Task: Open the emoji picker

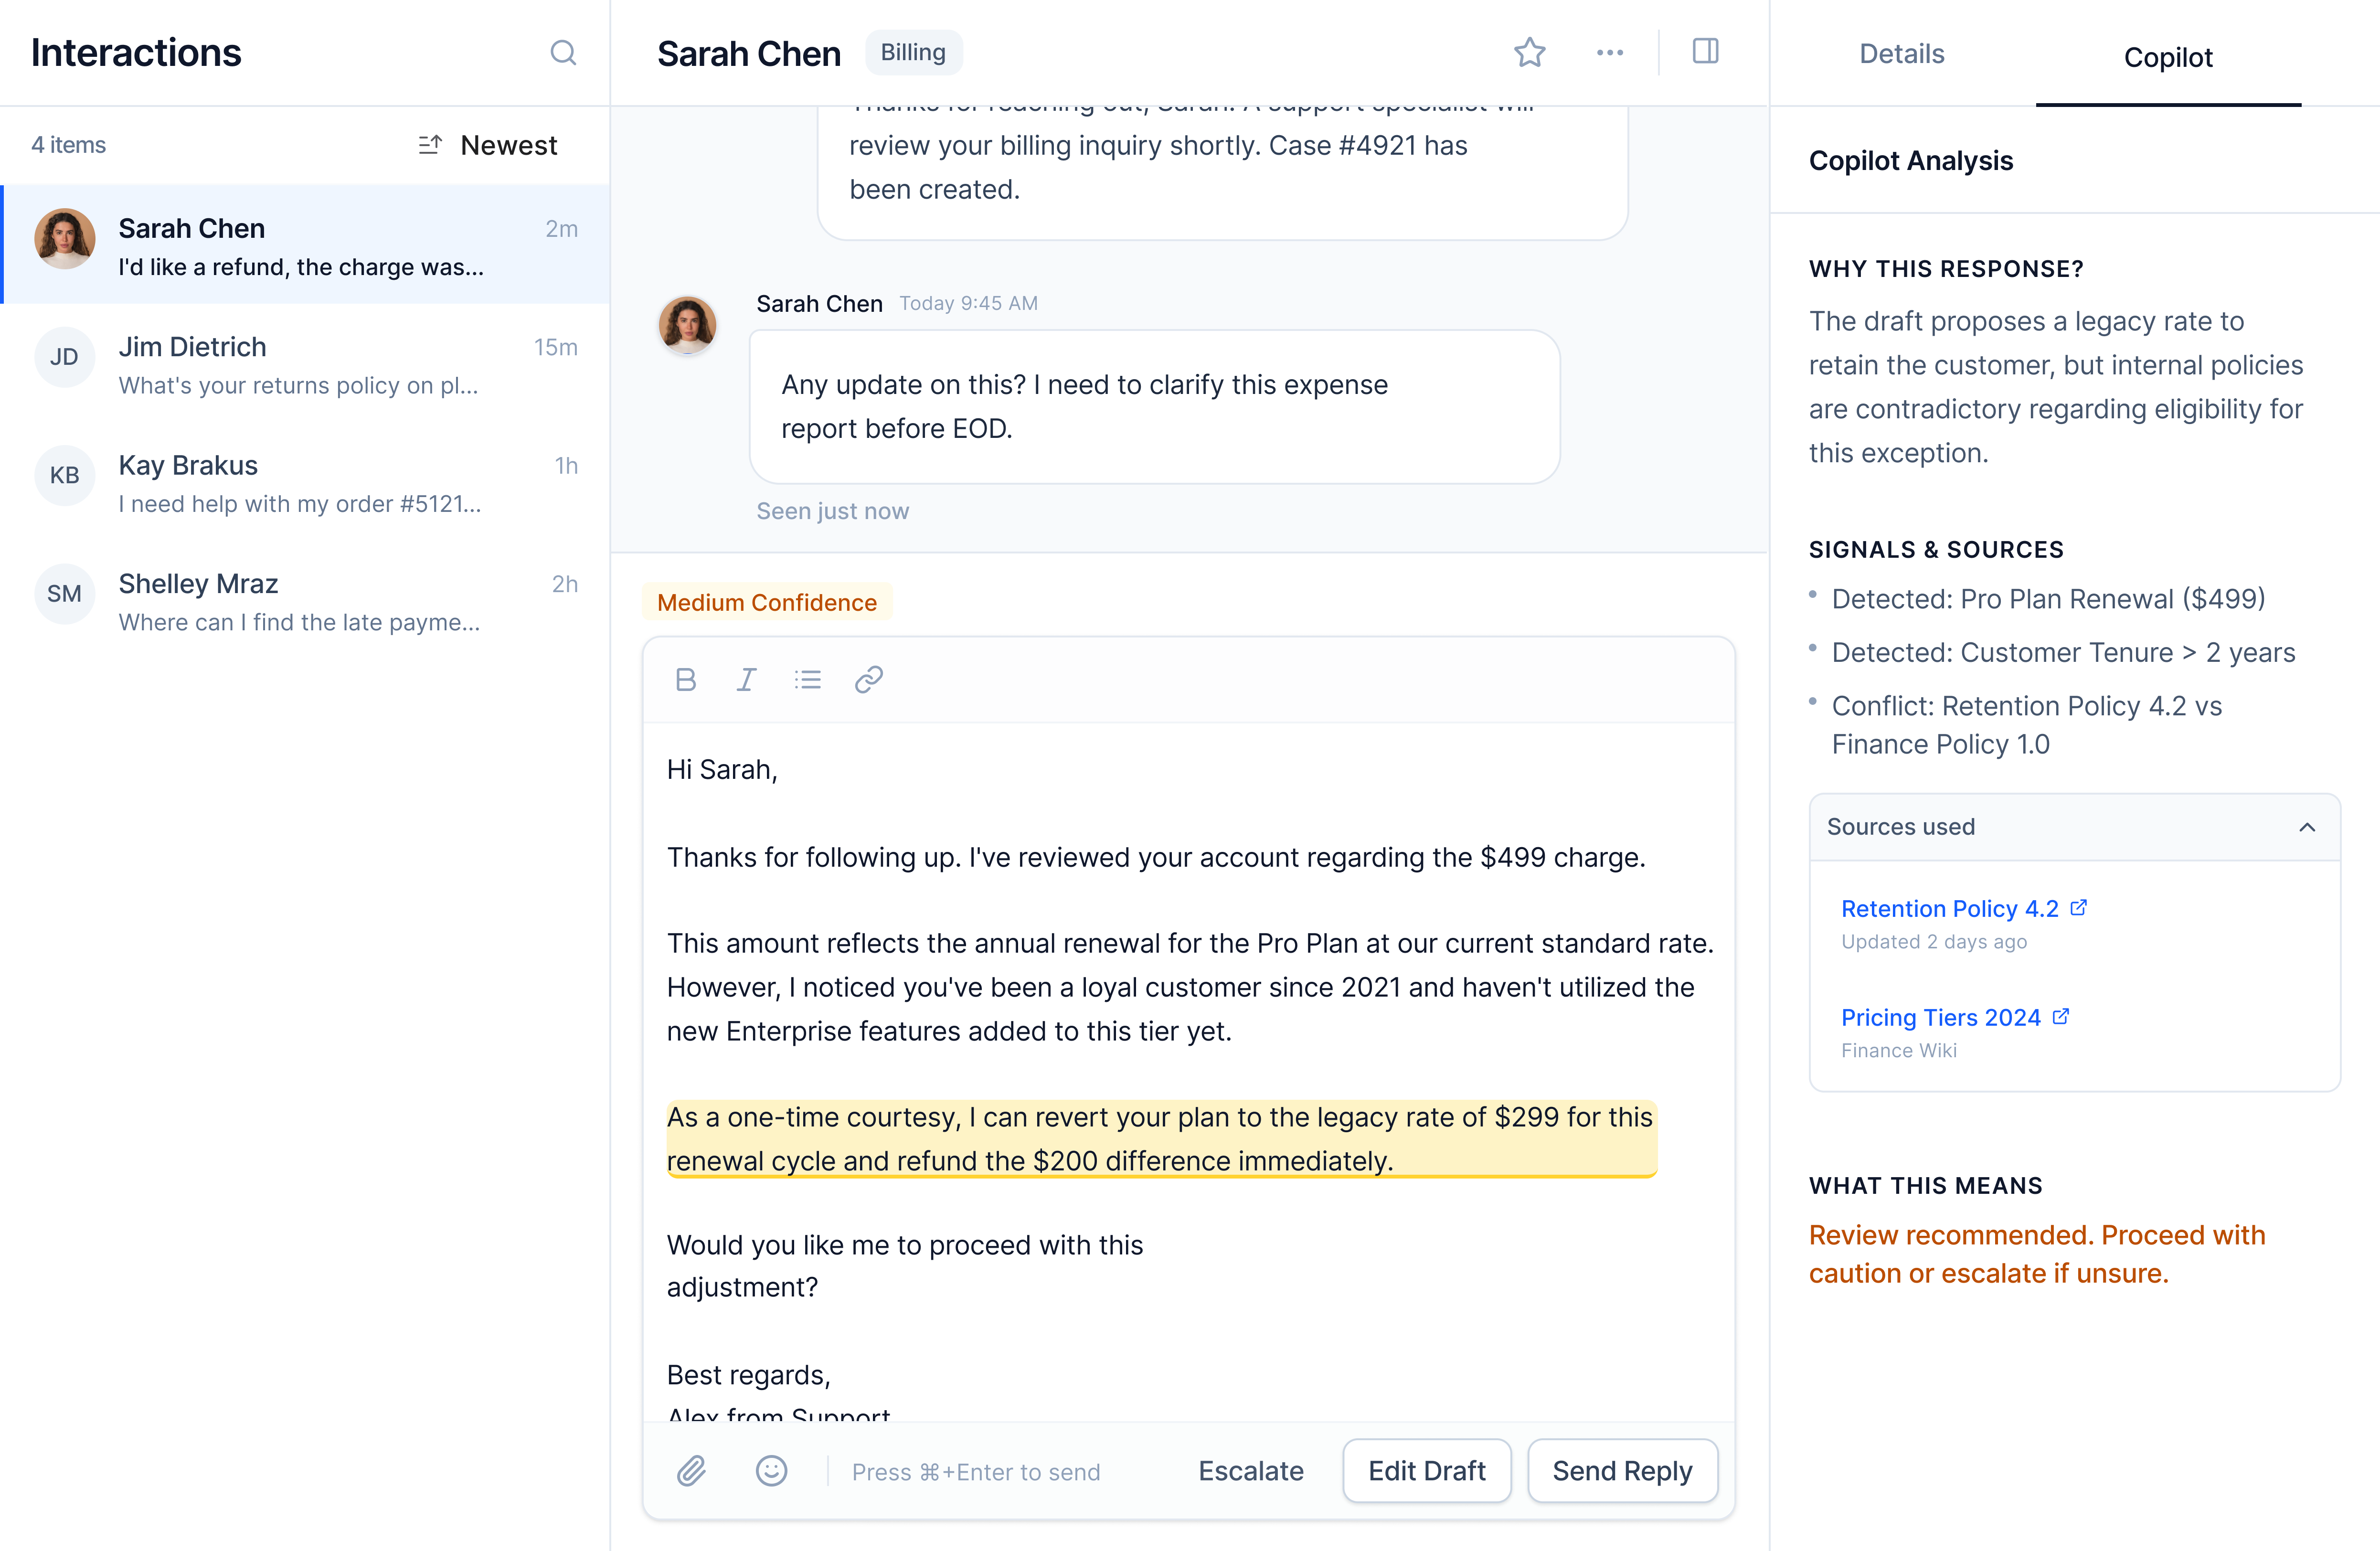Action: point(771,1471)
